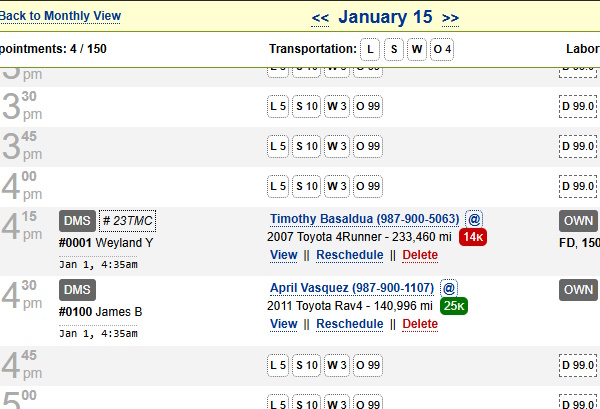Select the L transportation box in header
The width and height of the screenshot is (600, 409).
point(370,49)
